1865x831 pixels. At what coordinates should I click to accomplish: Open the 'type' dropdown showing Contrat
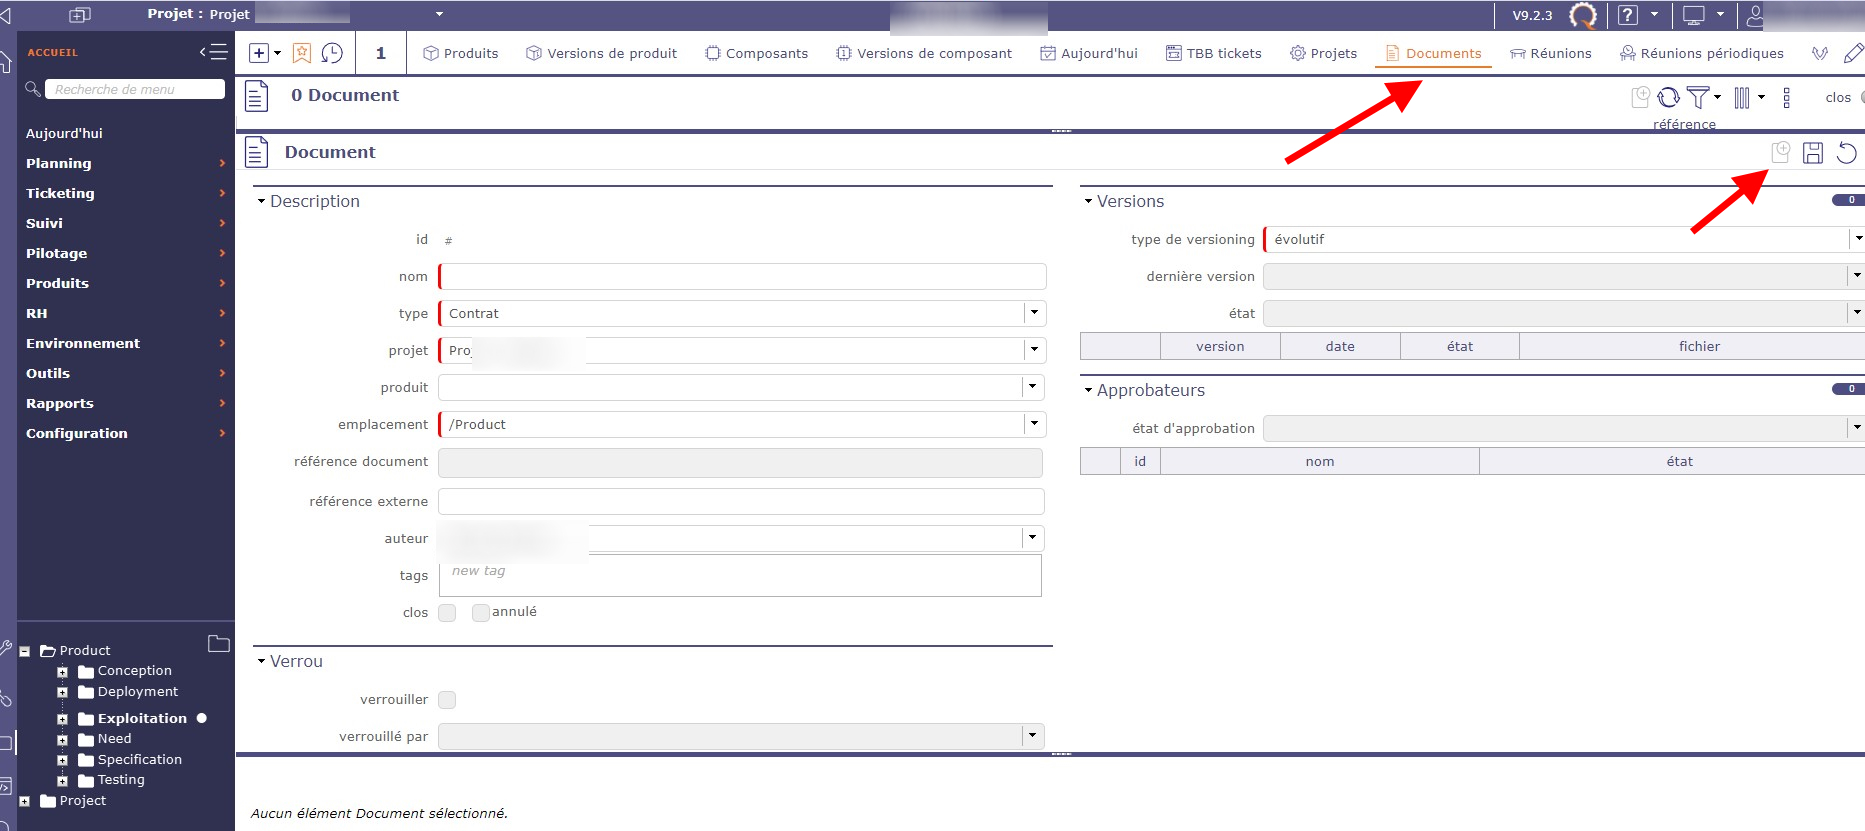(1034, 313)
